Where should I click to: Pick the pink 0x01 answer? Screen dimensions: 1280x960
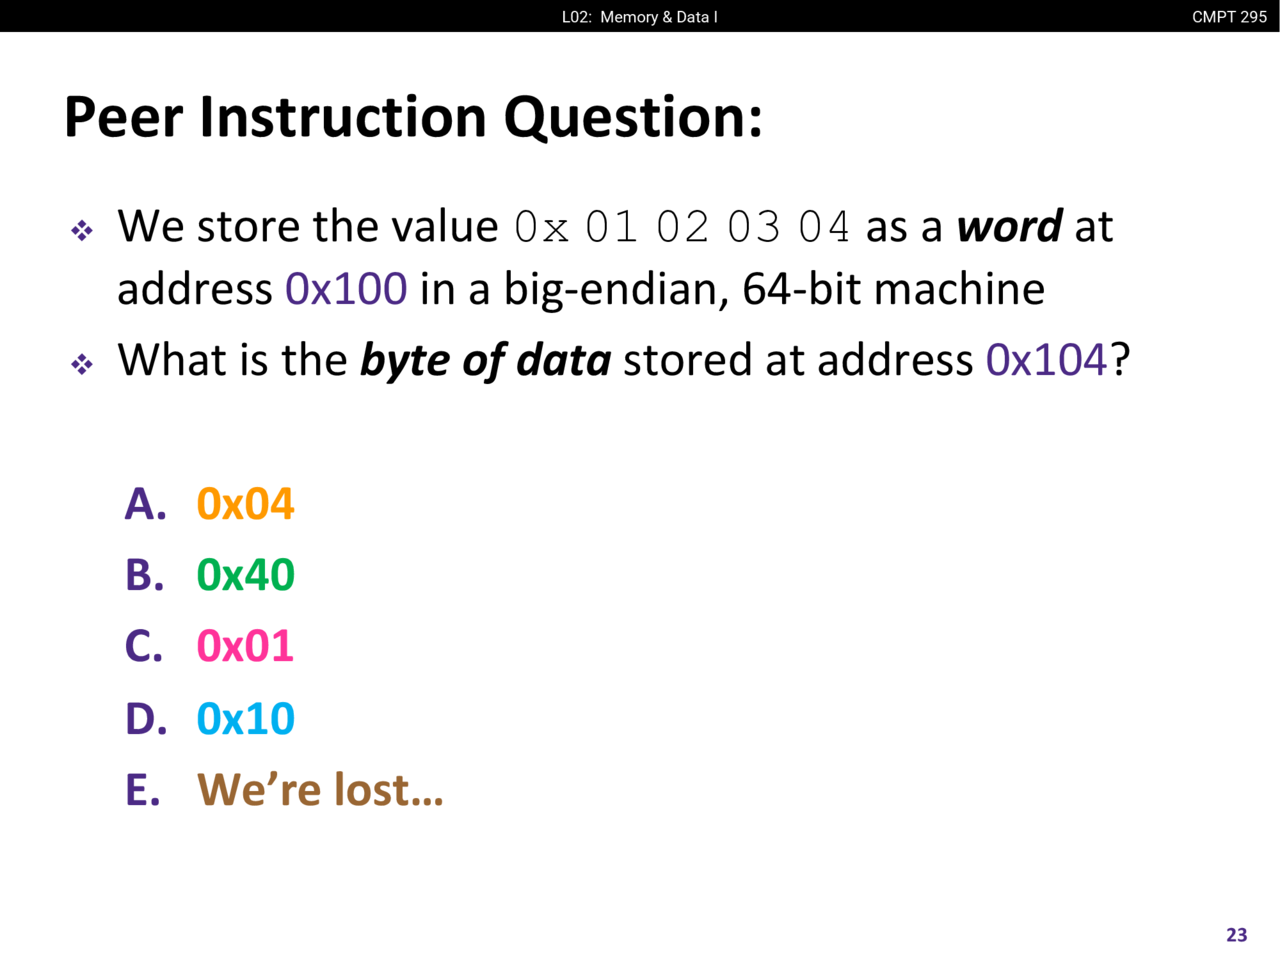(x=245, y=646)
